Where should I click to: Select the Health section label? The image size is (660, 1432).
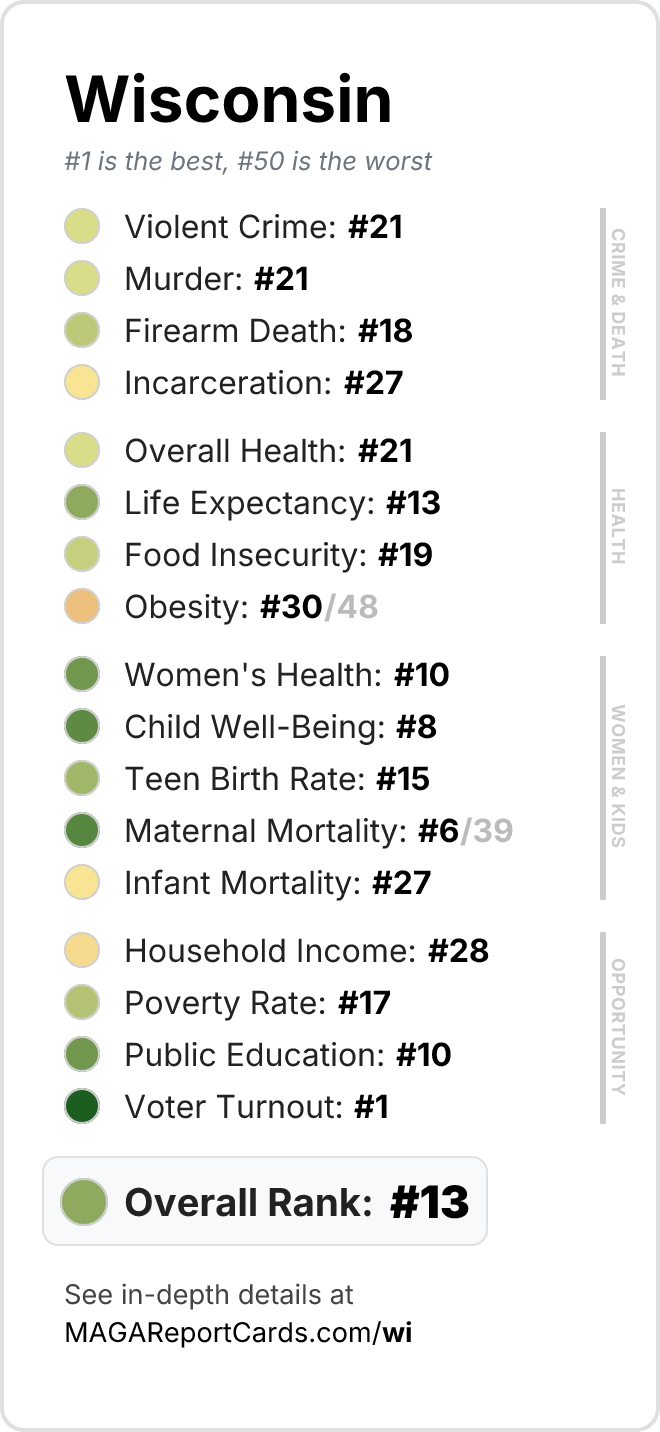[x=618, y=527]
